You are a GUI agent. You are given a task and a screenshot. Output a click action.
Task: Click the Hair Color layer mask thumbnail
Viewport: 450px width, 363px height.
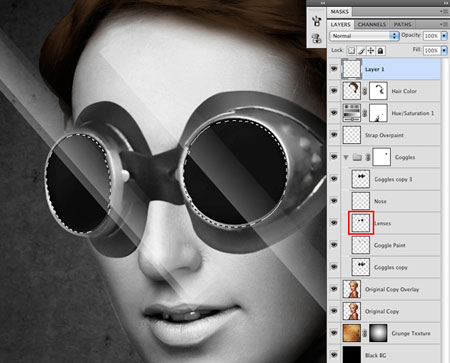tap(378, 91)
